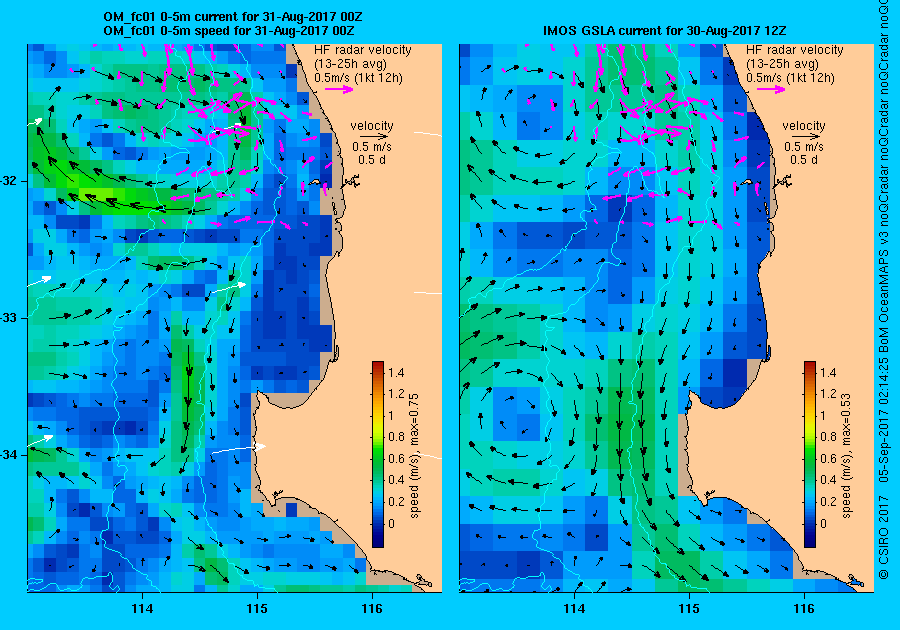Image resolution: width=900 pixels, height=630 pixels.
Task: Click the 0.2 tick on left colour bar
Action: tap(396, 501)
